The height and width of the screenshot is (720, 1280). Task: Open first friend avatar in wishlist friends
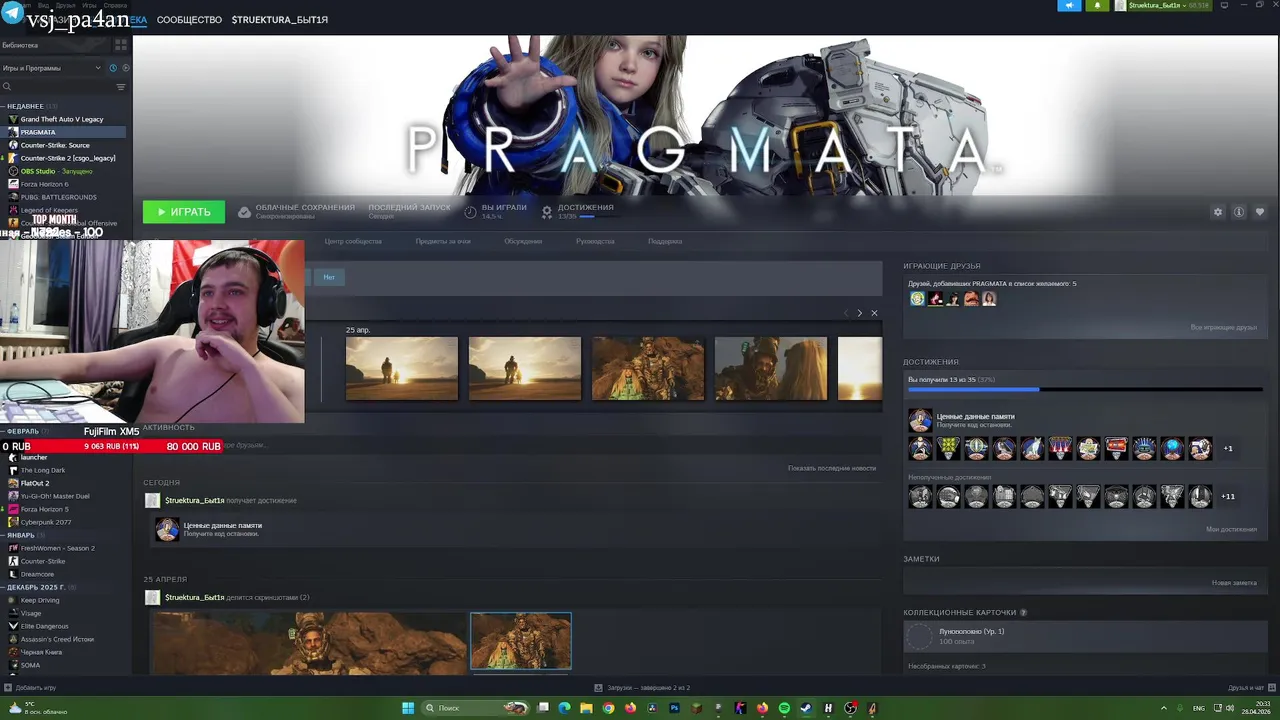[917, 298]
